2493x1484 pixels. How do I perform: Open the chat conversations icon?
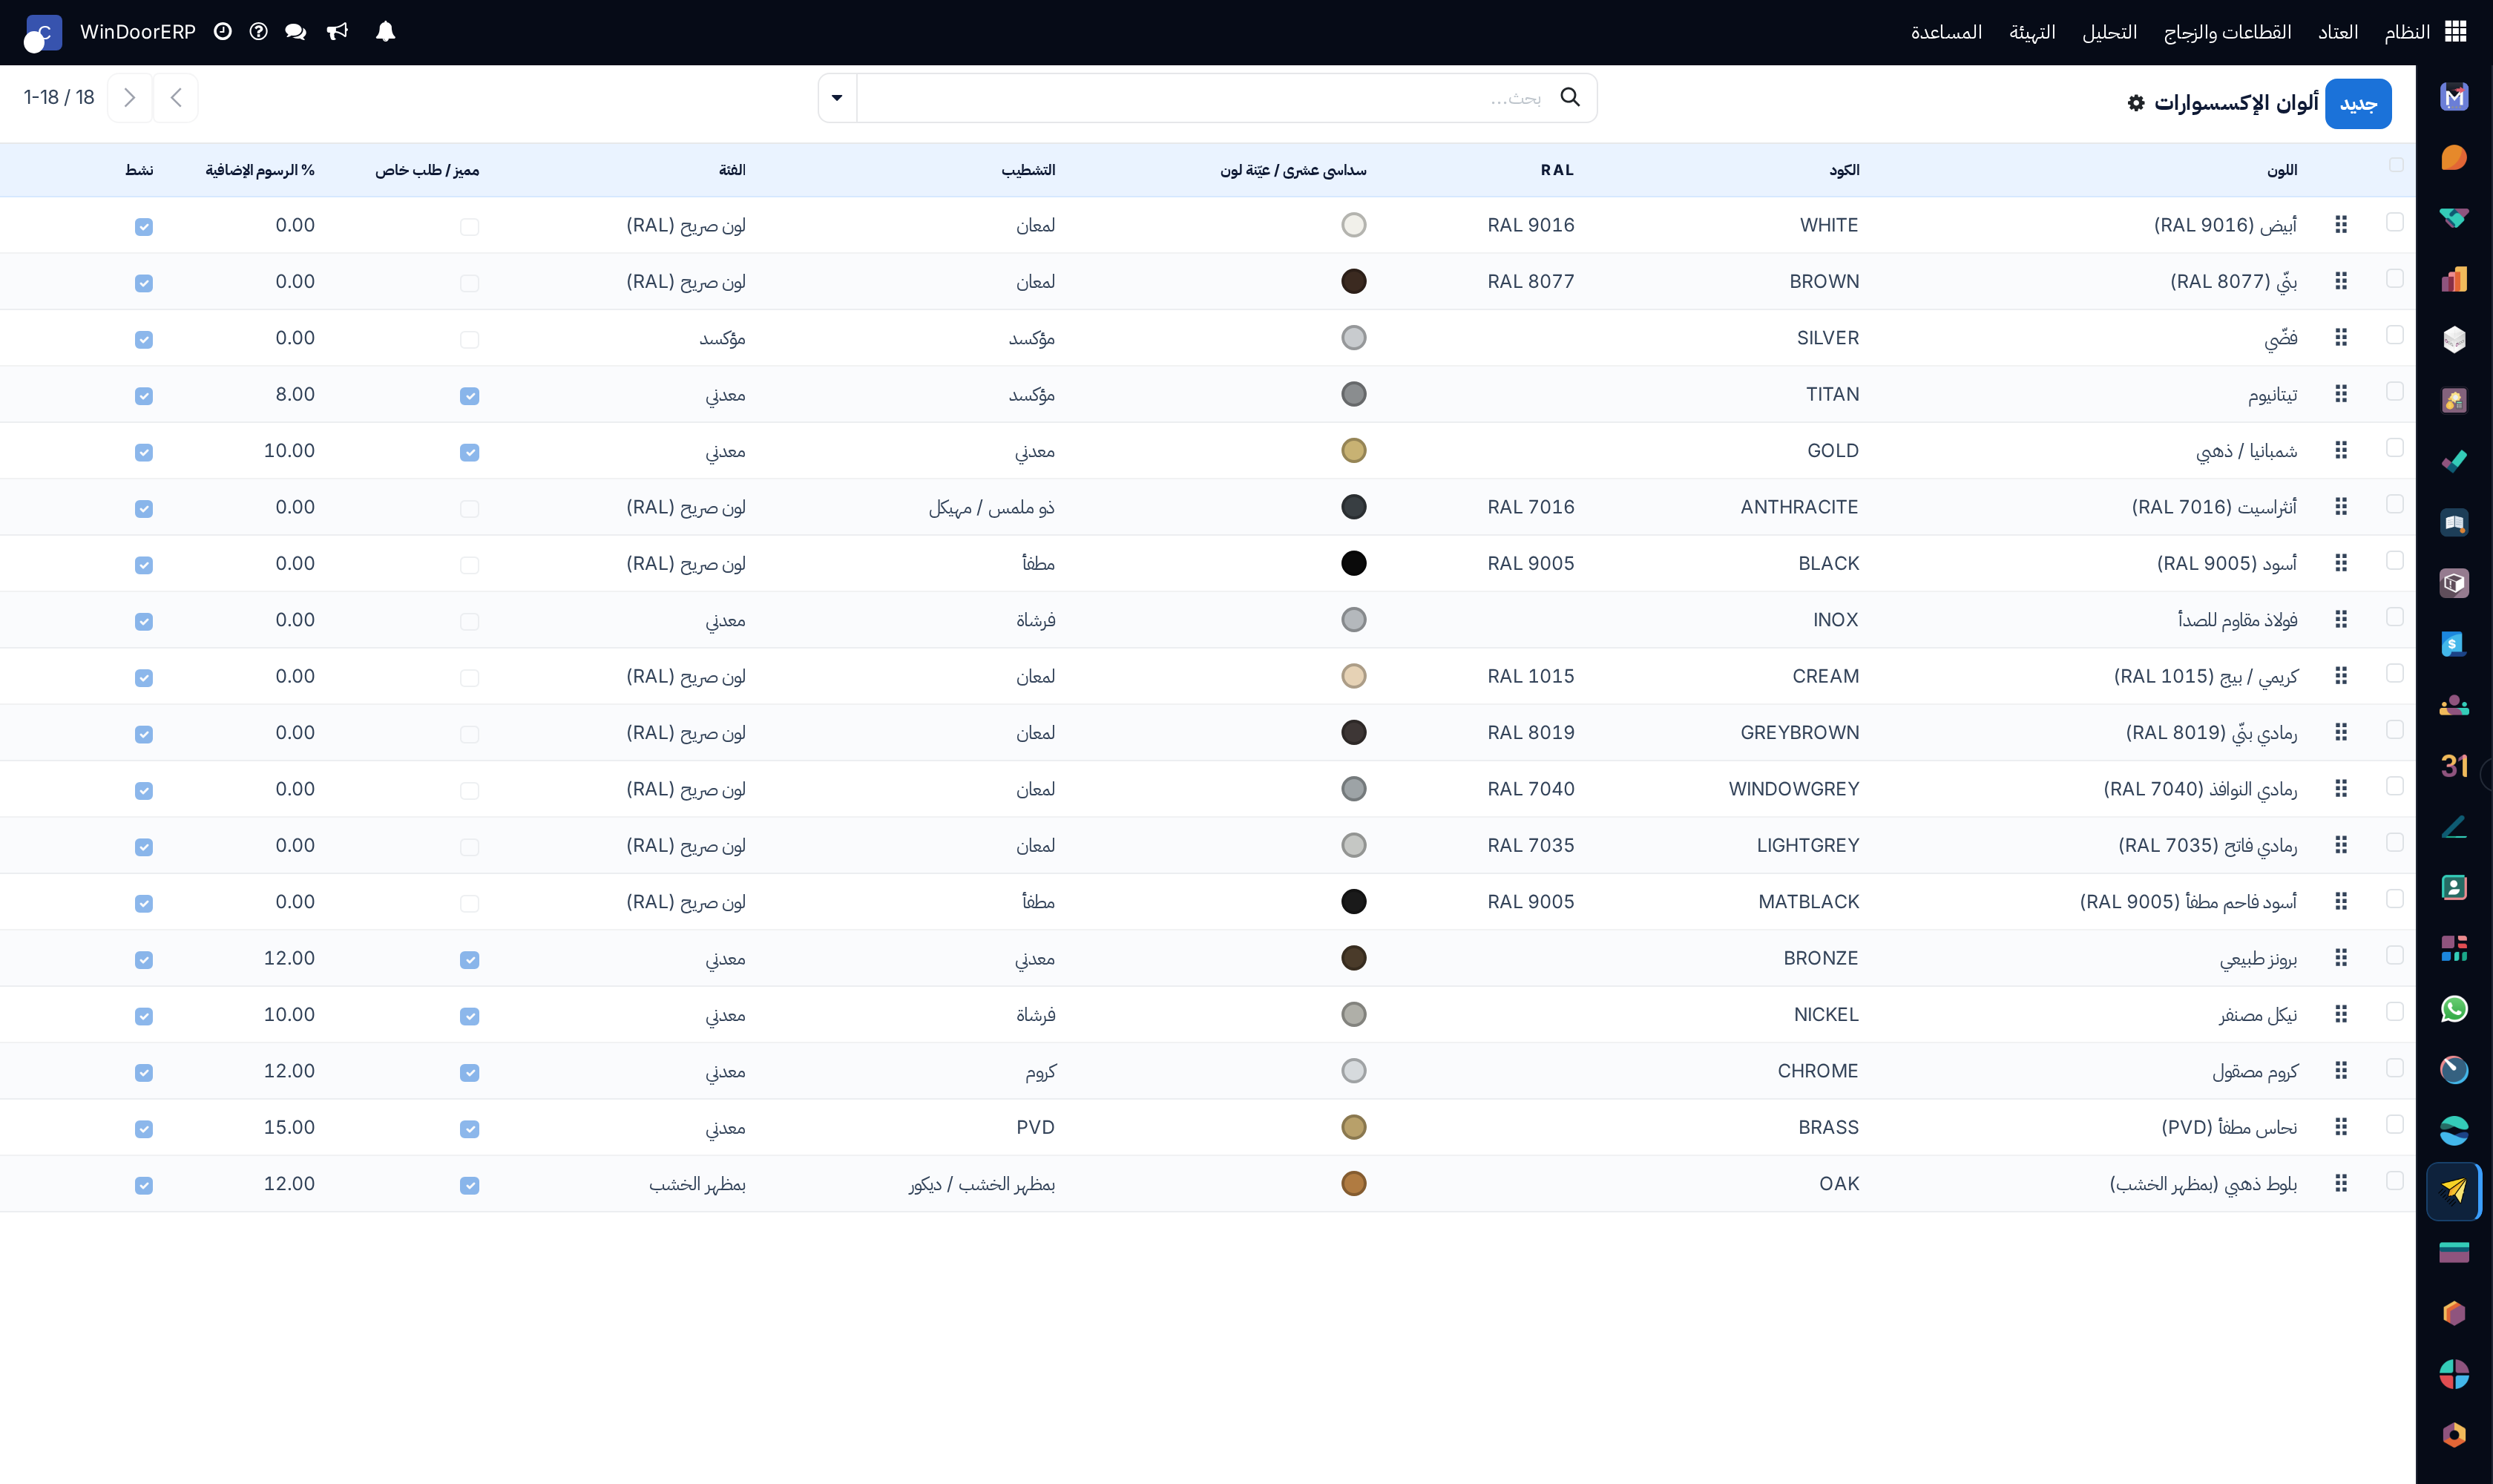(295, 32)
